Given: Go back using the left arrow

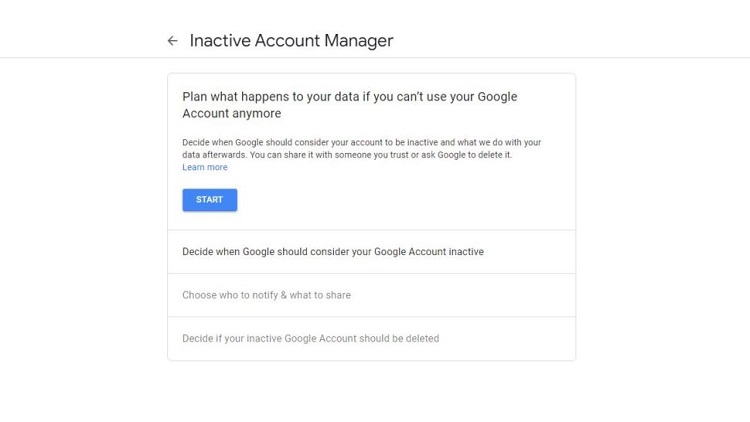Looking at the screenshot, I should coord(172,41).
